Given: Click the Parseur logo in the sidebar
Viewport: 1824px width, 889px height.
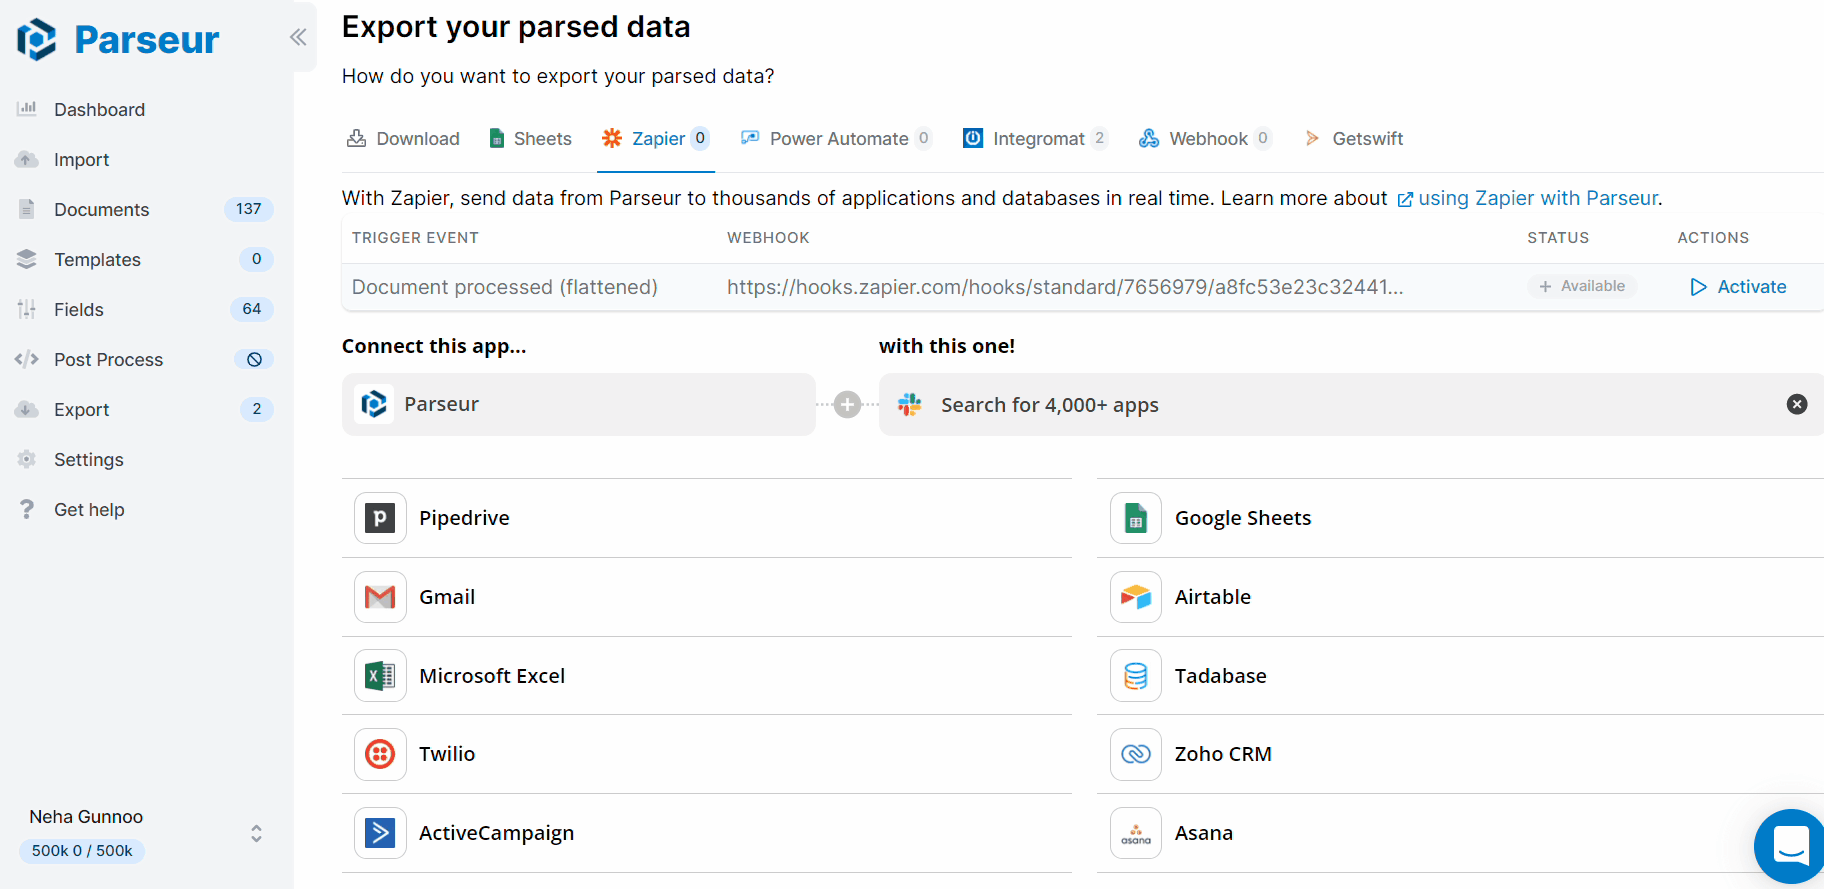Looking at the screenshot, I should tap(118, 40).
